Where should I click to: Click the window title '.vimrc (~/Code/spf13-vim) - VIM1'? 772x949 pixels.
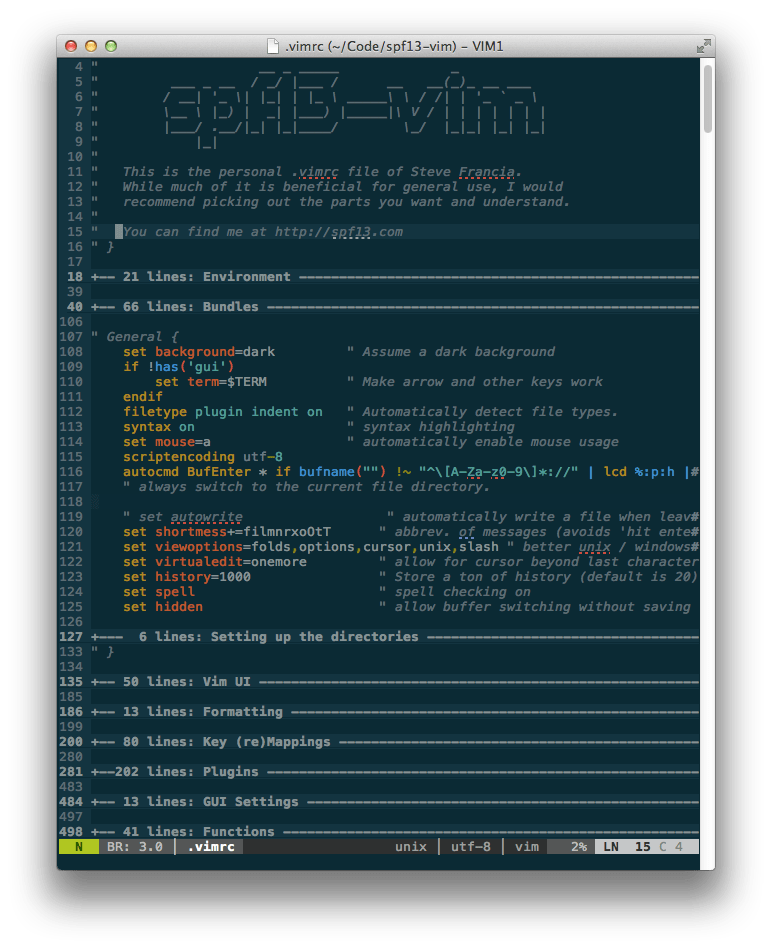(394, 46)
